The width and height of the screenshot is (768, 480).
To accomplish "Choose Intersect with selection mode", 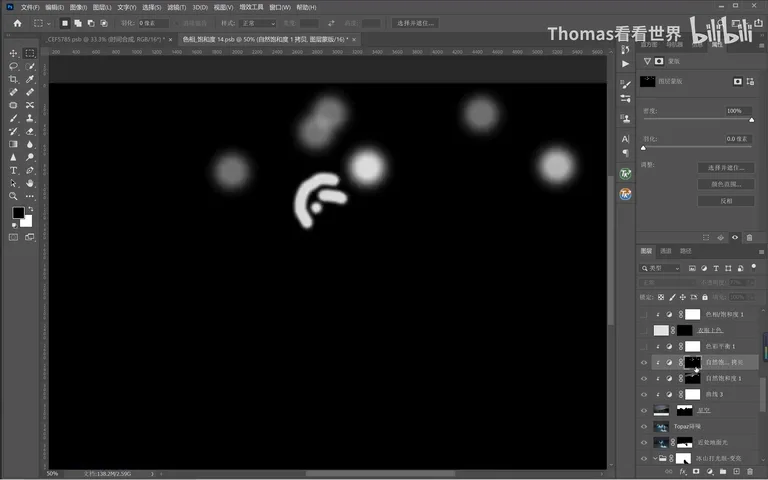I will coord(104,23).
